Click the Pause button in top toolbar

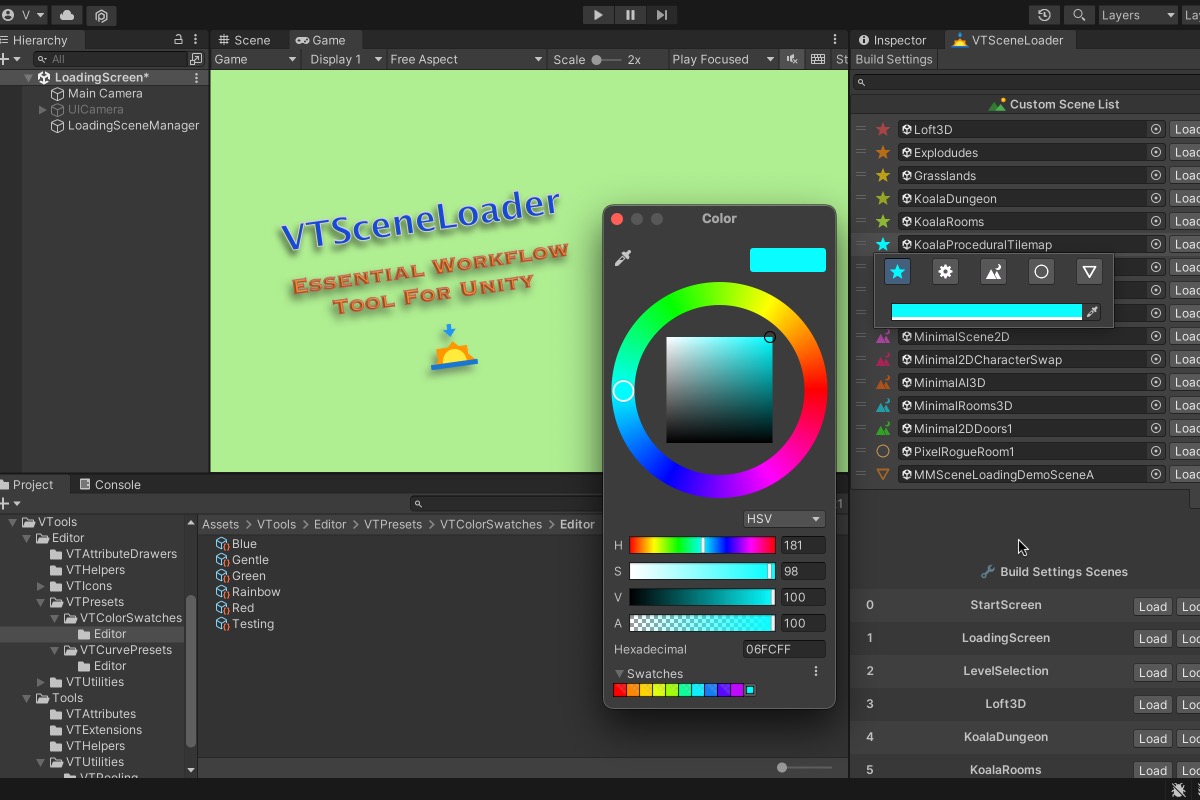630,15
